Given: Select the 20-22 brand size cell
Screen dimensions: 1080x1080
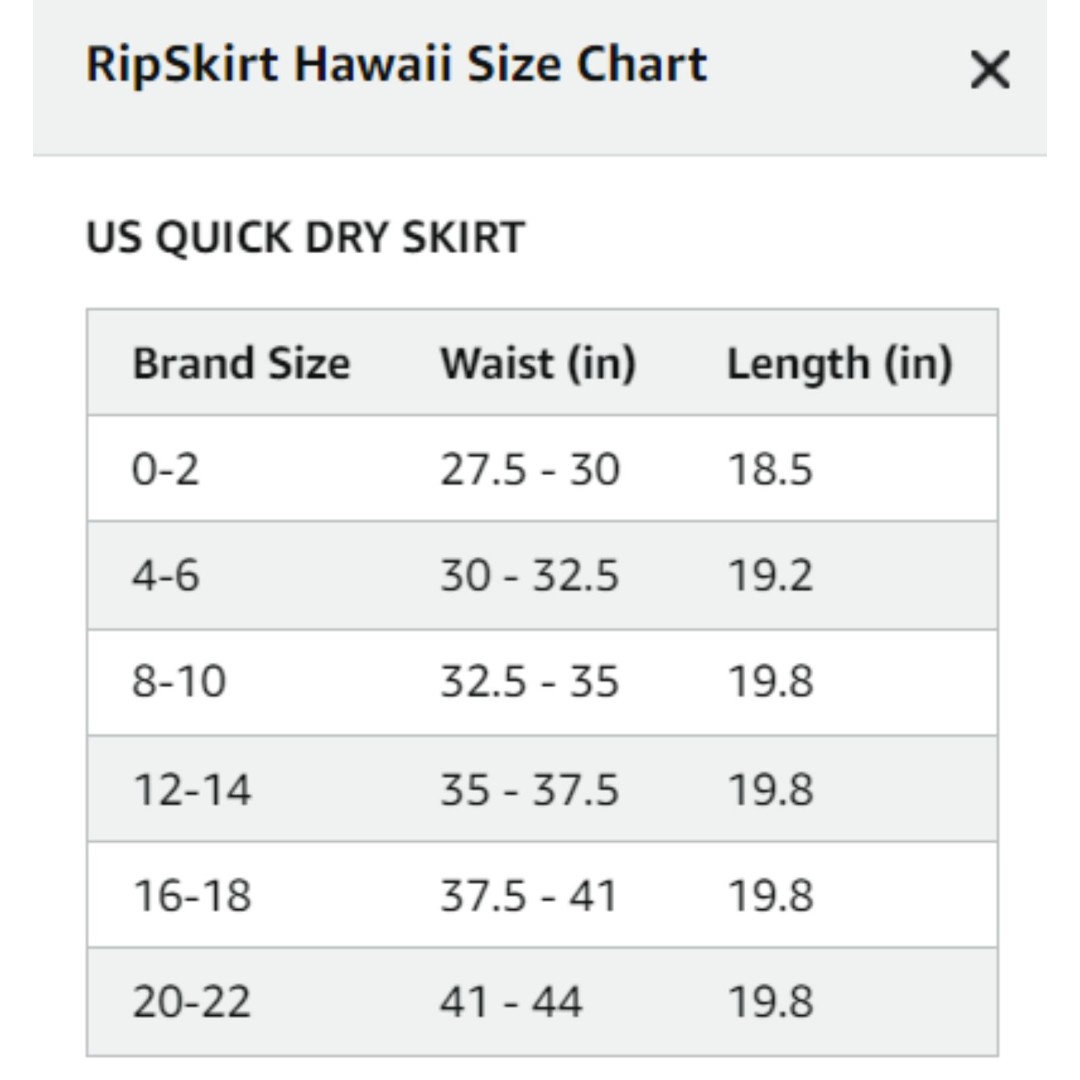Looking at the screenshot, I should coord(191,1001).
